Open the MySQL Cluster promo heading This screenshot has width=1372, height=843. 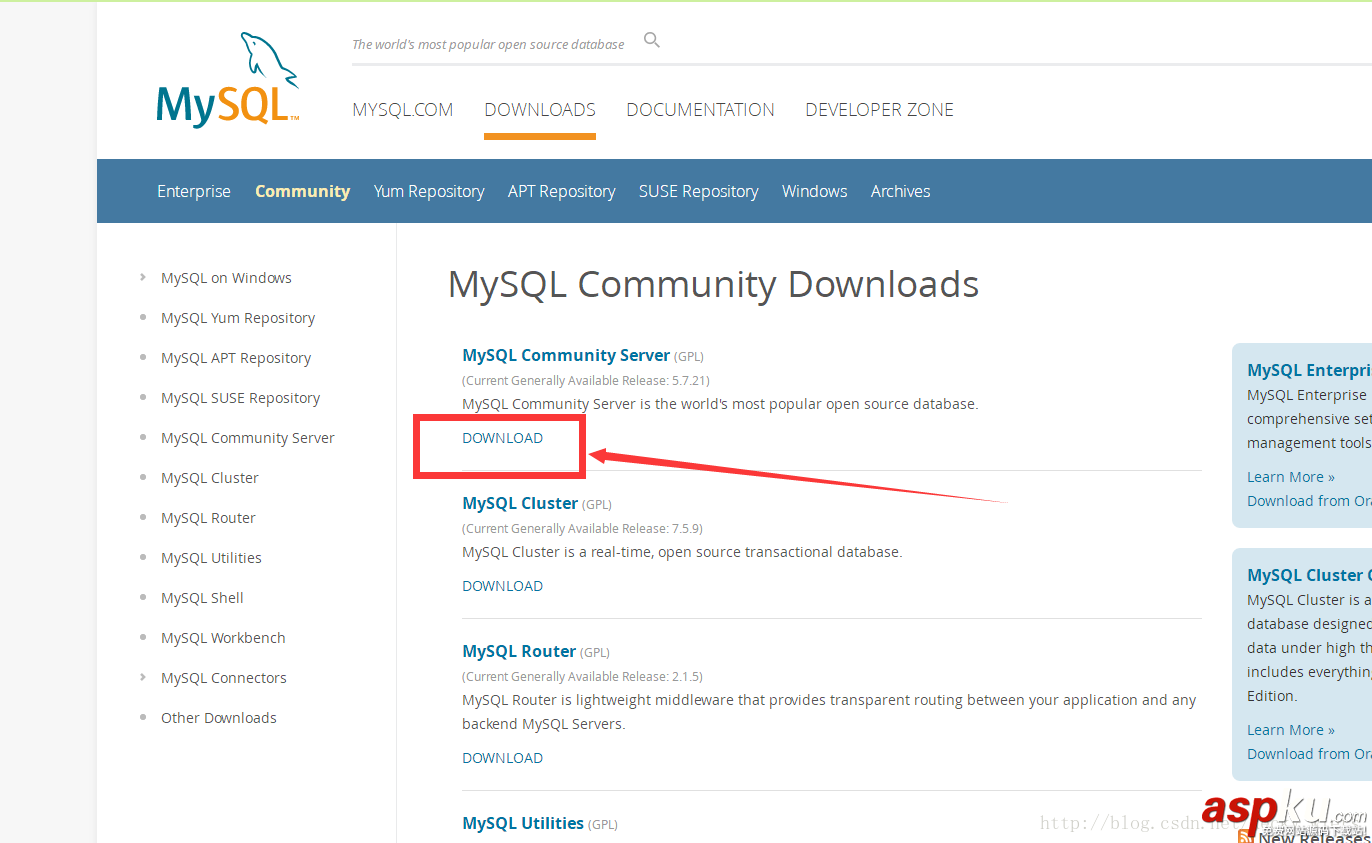pyautogui.click(x=1309, y=575)
